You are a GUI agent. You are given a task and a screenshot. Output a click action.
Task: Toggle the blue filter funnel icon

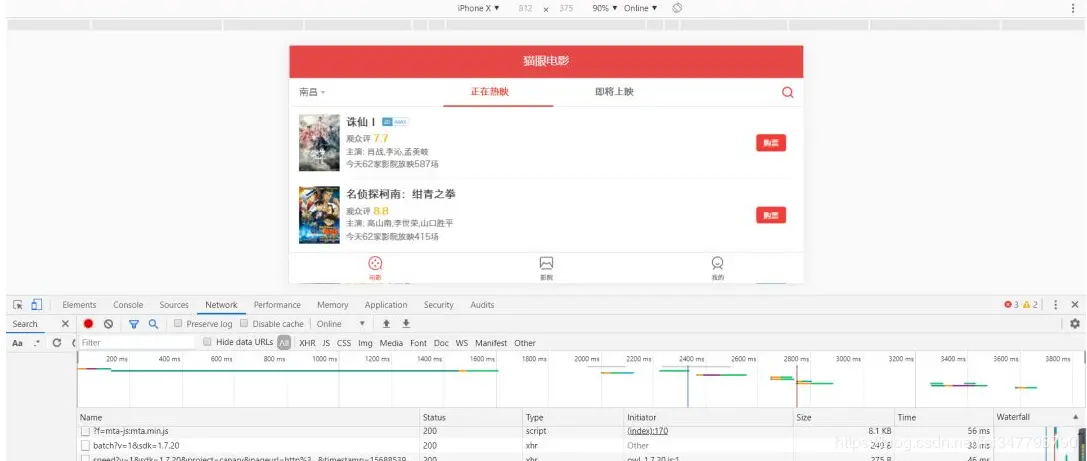point(134,324)
